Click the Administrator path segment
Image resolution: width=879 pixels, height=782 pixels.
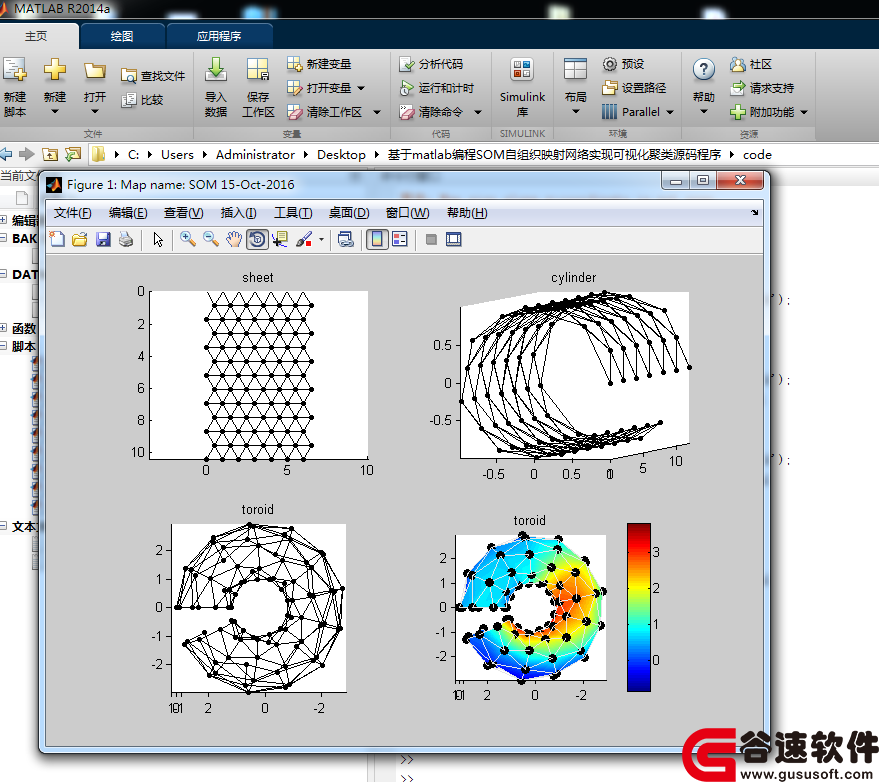pyautogui.click(x=255, y=155)
